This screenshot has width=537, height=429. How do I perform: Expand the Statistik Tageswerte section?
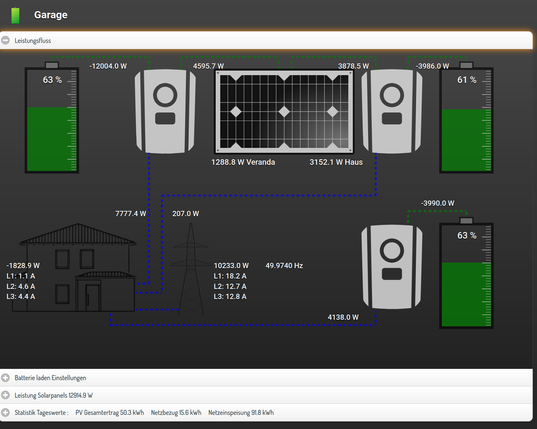tap(5, 412)
